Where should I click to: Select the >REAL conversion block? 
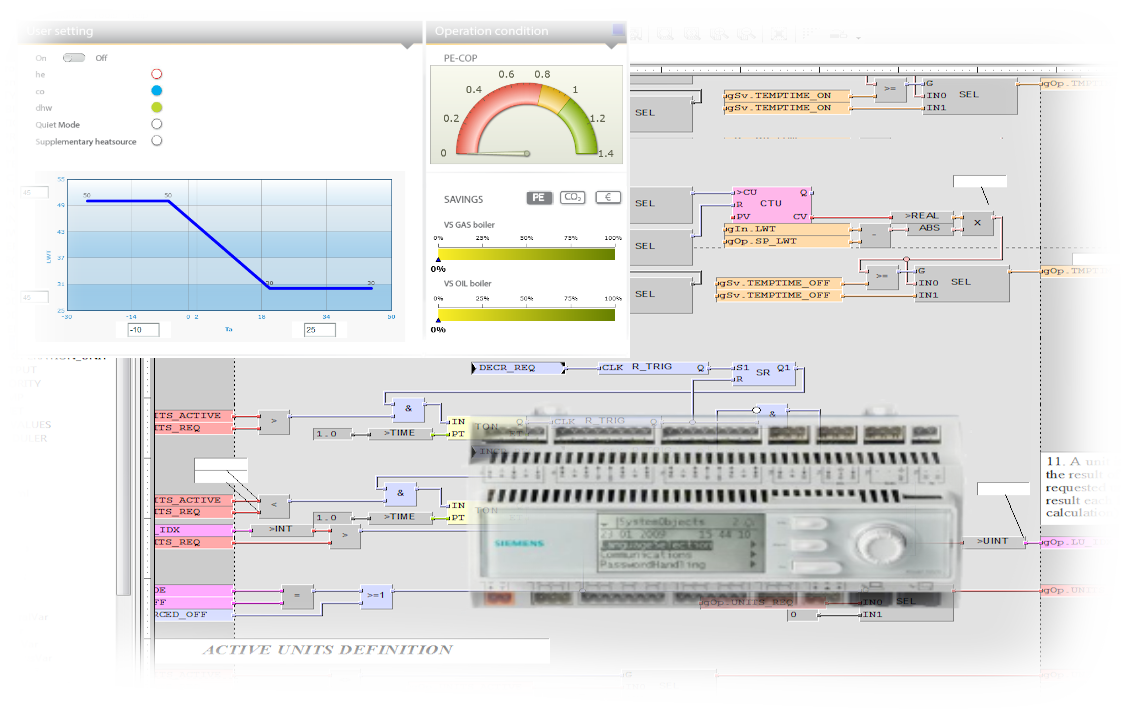(922, 216)
